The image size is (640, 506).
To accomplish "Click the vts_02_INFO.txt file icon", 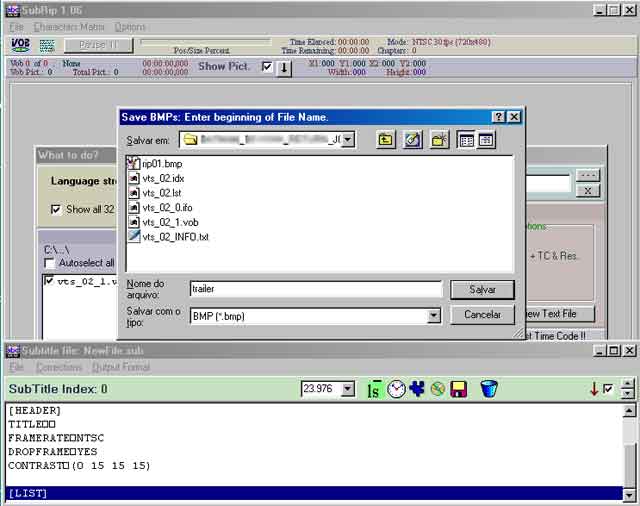I will (134, 237).
